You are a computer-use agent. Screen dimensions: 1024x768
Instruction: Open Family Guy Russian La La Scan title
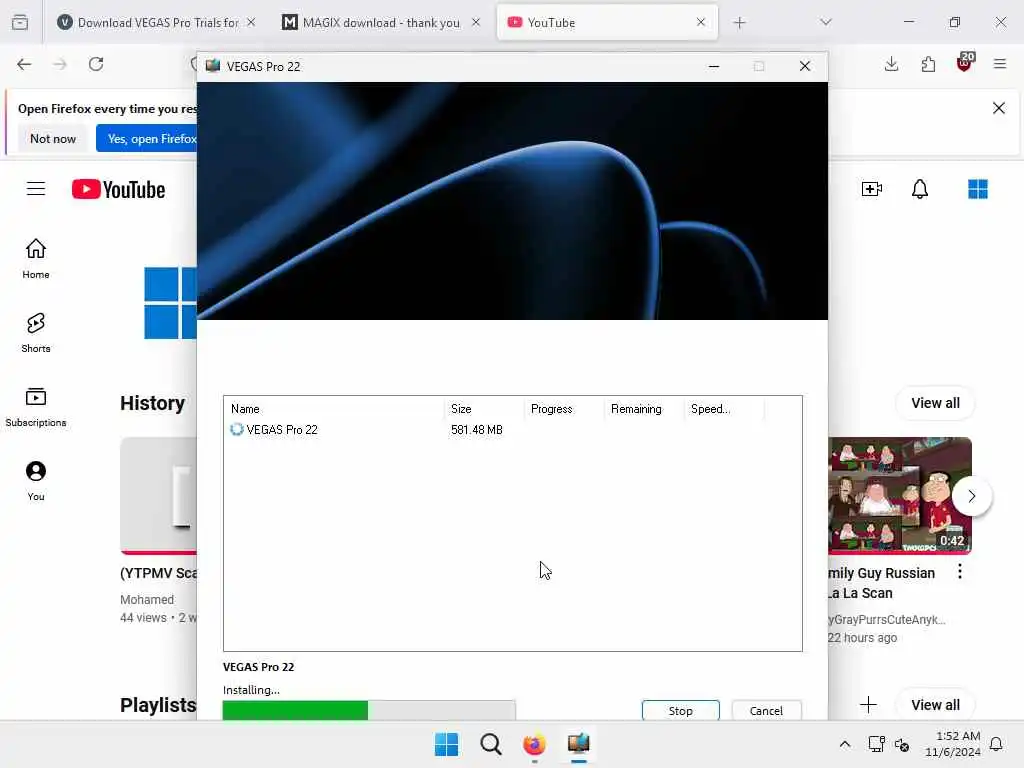[x=882, y=583]
